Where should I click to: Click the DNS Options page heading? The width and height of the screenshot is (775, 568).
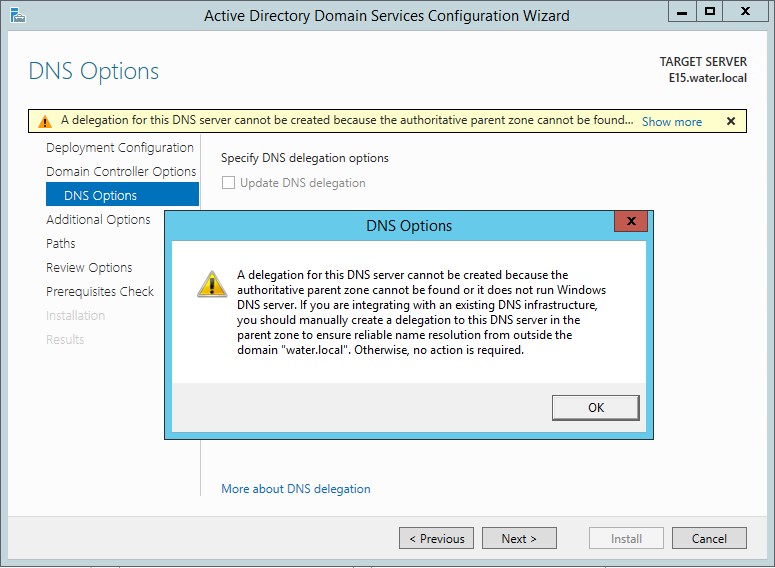point(93,71)
